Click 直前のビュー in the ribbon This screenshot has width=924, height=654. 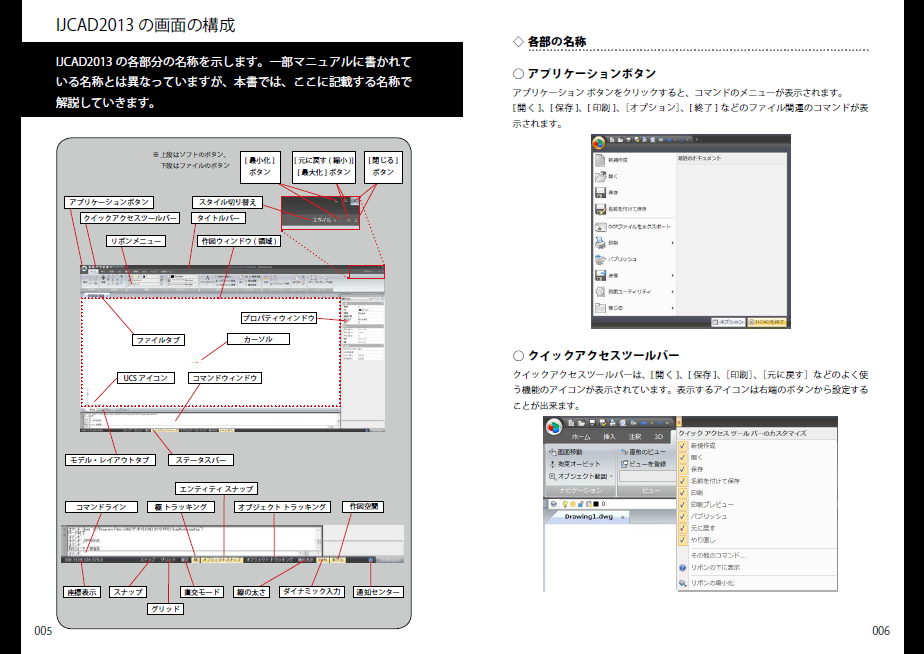[643, 452]
